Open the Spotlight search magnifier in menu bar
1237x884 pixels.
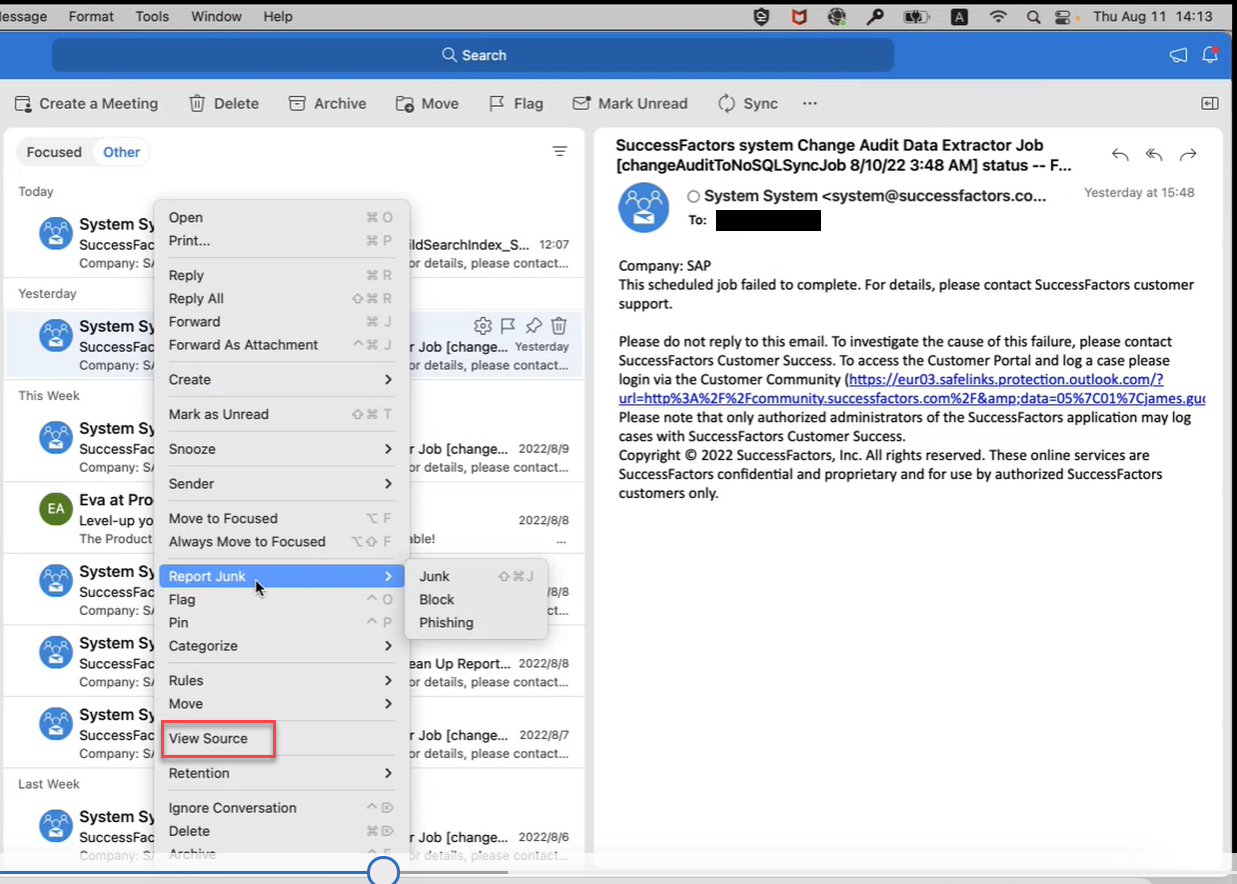(1033, 17)
